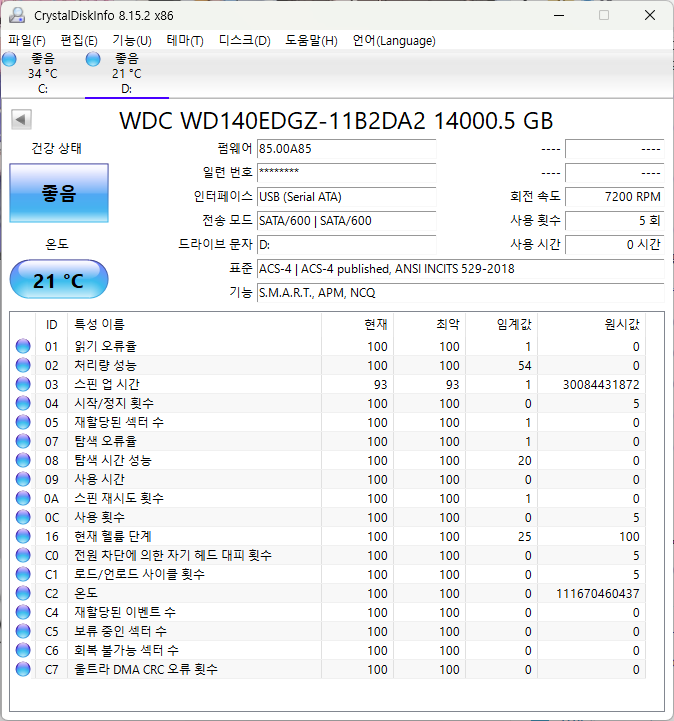
Task: Click the 21 °C temperature button
Action: [x=59, y=280]
